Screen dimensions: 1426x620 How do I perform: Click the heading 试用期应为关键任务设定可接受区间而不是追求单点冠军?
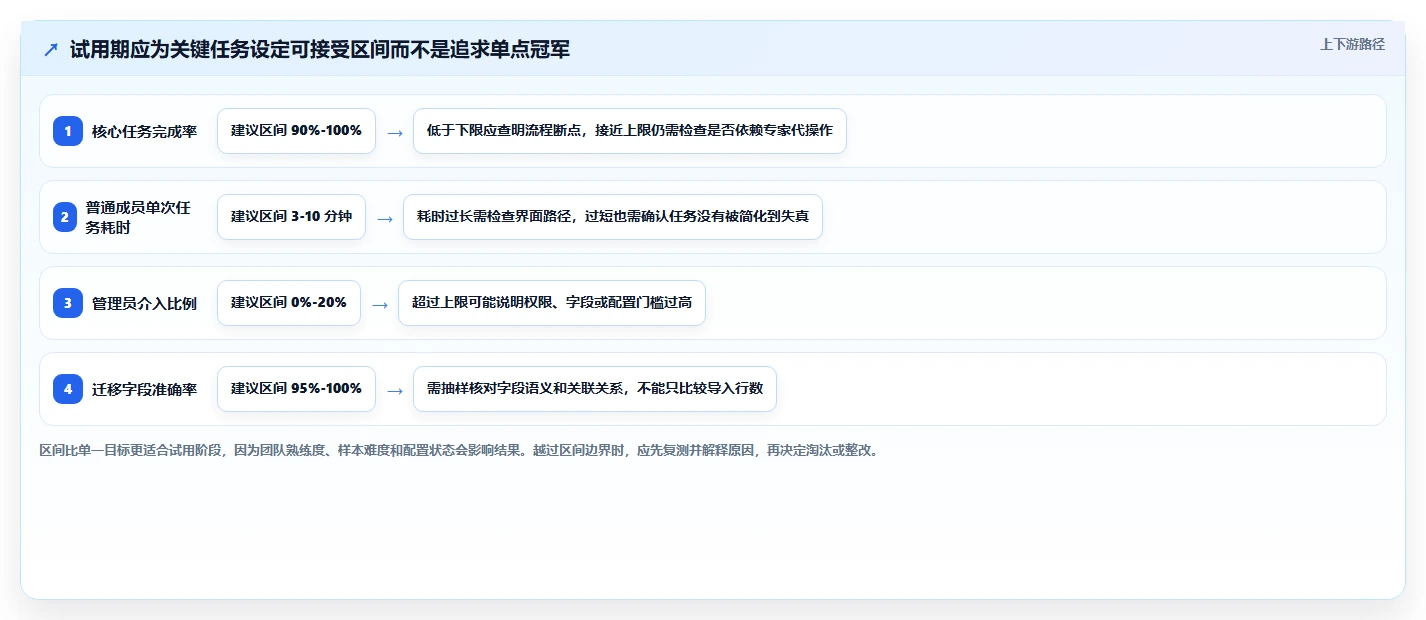coord(320,49)
